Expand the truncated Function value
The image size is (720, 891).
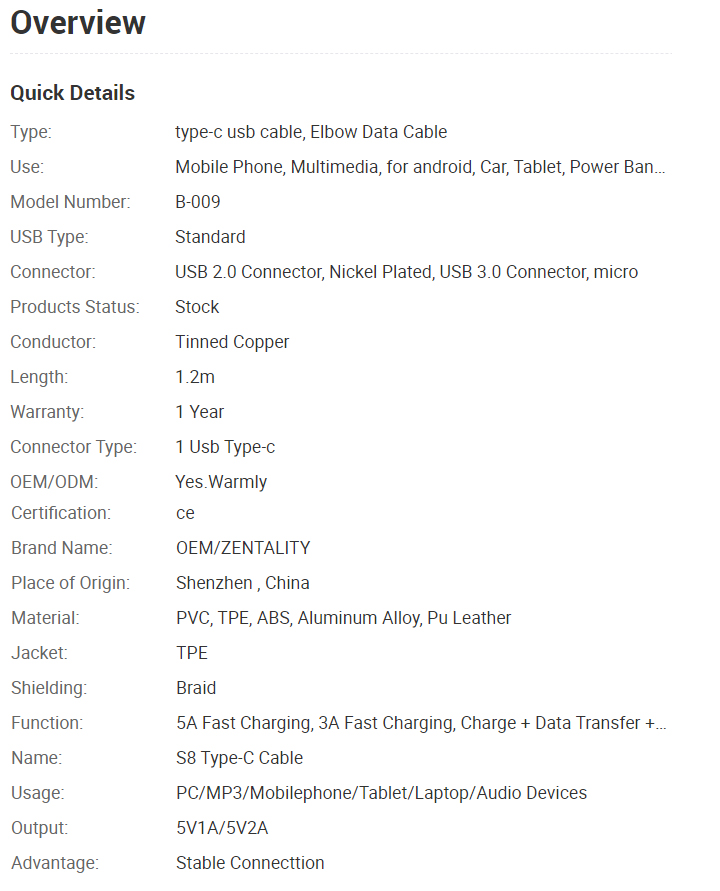(421, 723)
